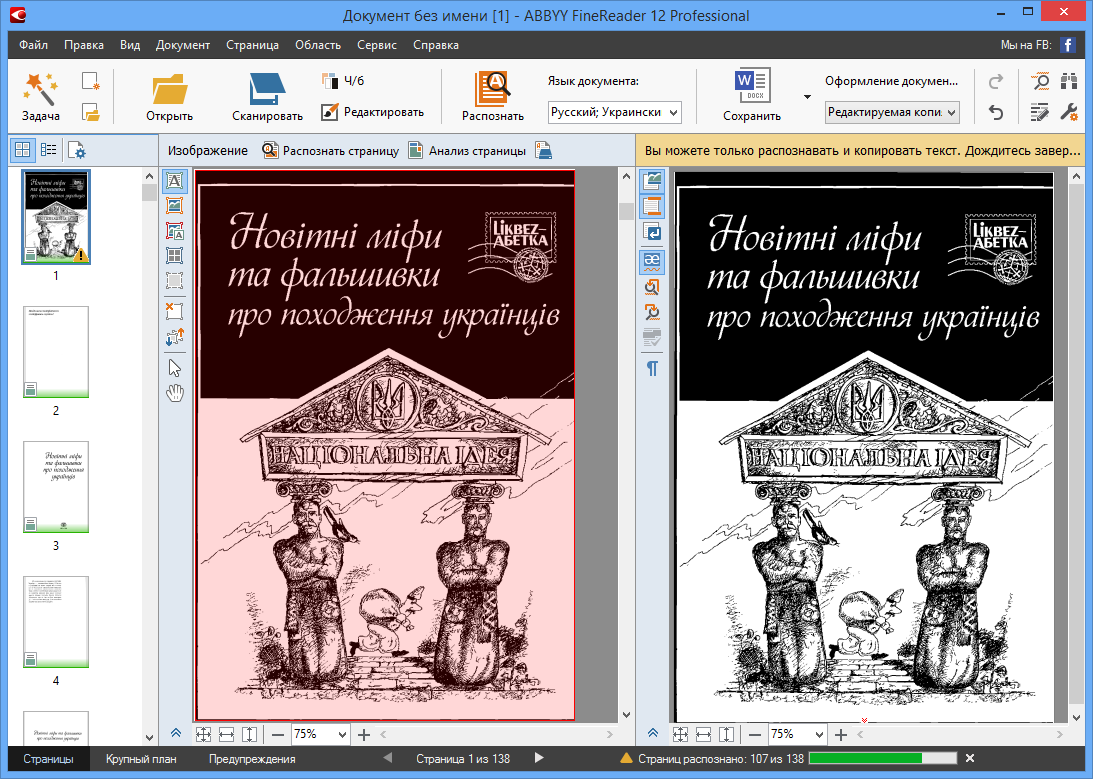Go to previous page arrow
Screen dimensions: 1093x779
pyautogui.click(x=388, y=758)
